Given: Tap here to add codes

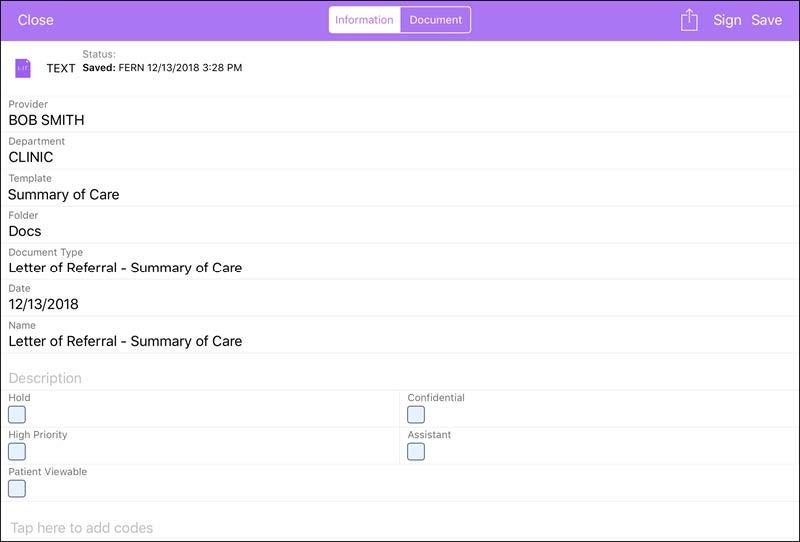Looking at the screenshot, I should coord(82,527).
